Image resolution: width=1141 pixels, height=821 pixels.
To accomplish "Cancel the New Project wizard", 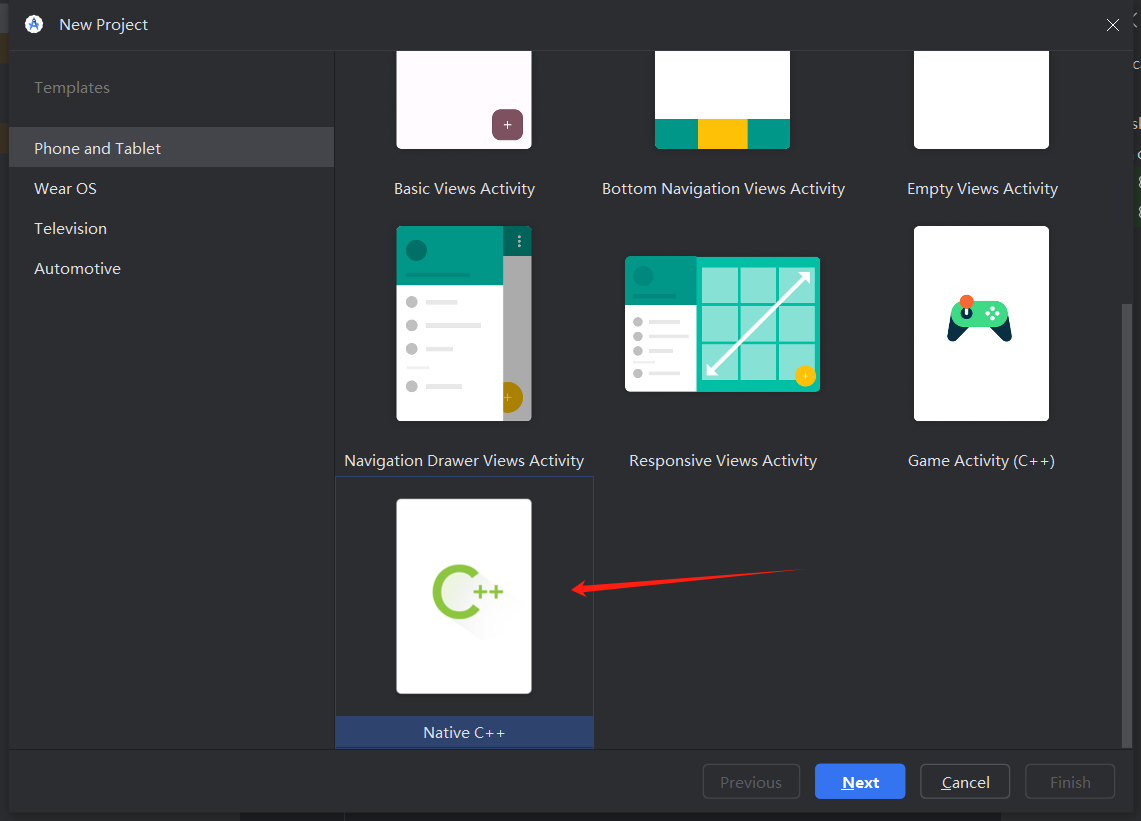I will point(965,782).
